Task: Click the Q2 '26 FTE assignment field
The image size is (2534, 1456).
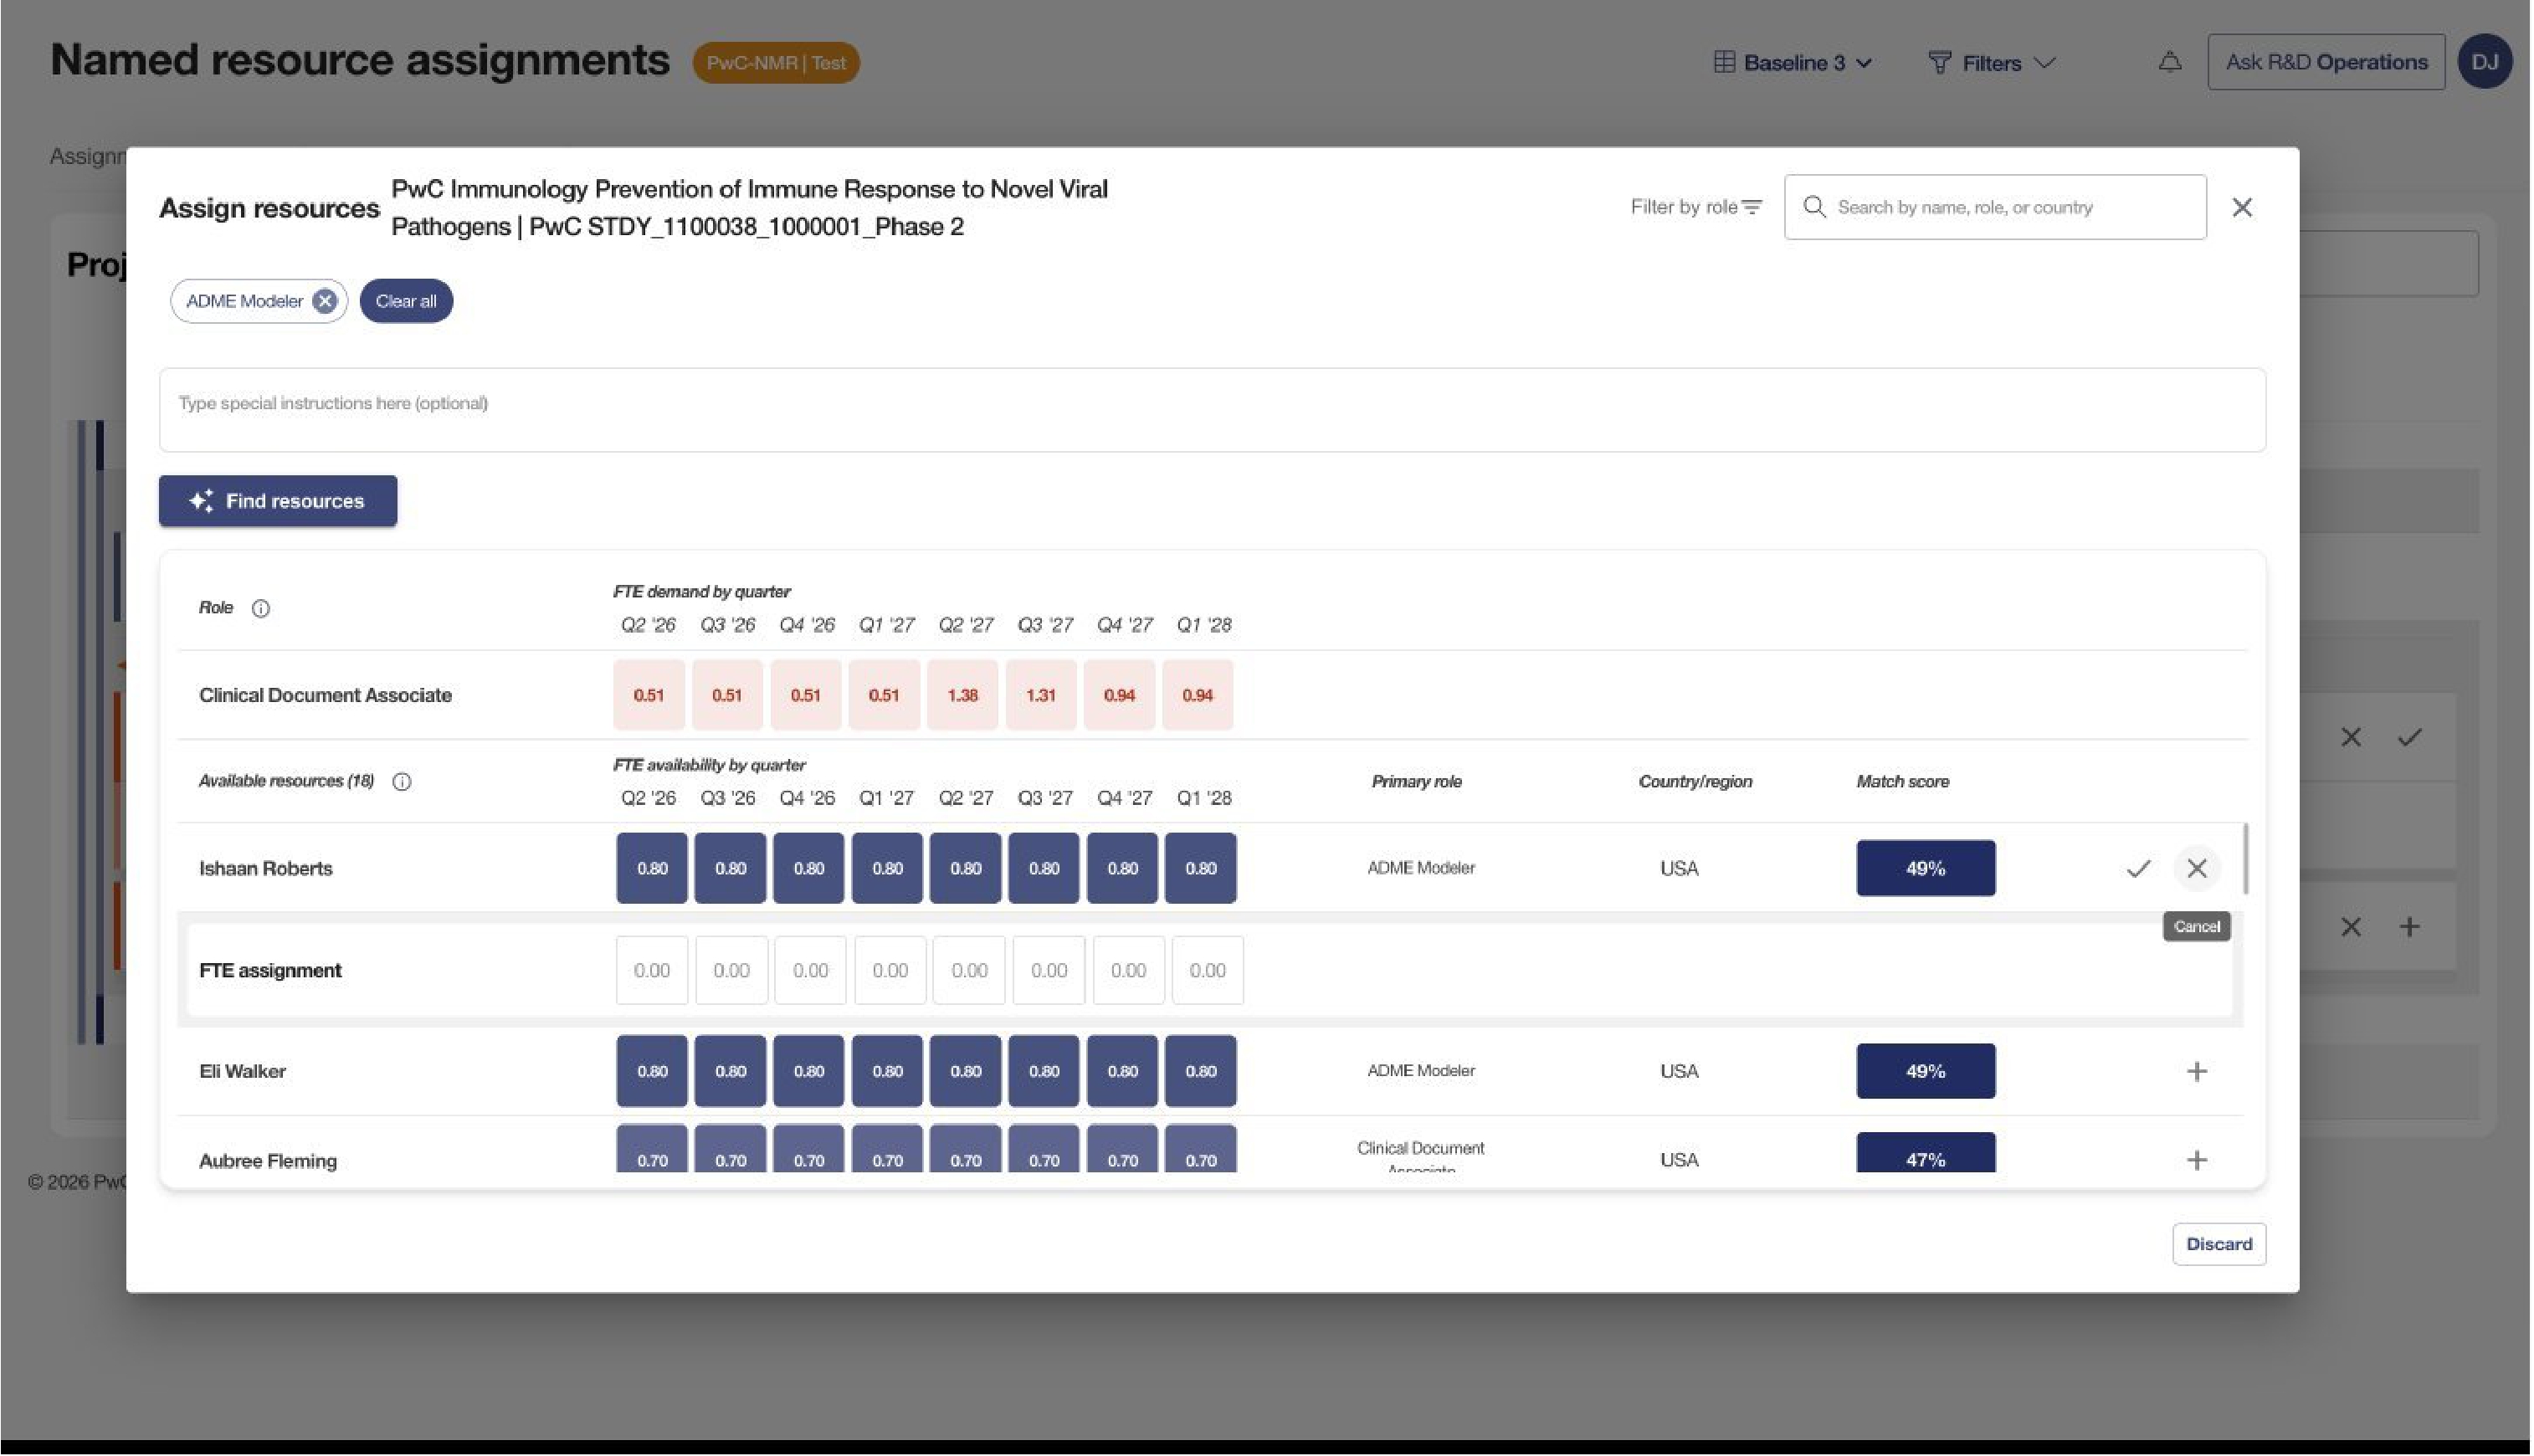Action: pyautogui.click(x=652, y=971)
